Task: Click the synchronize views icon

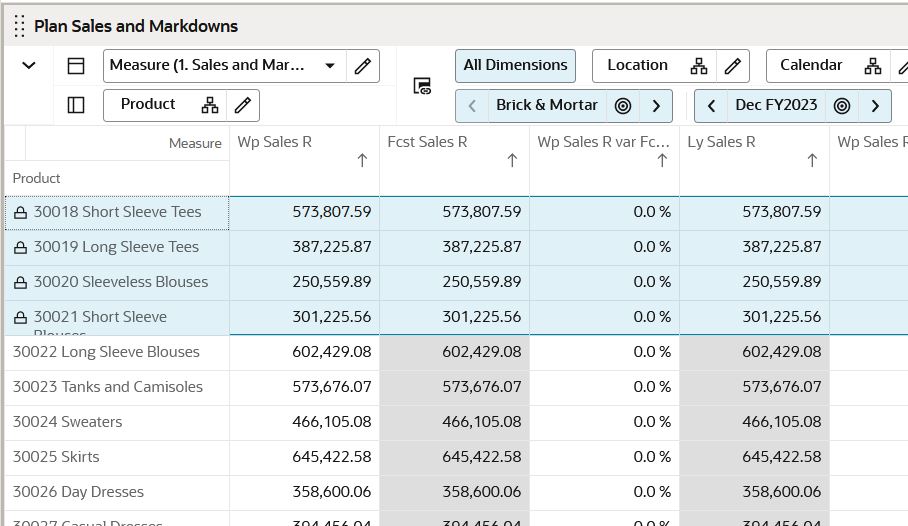Action: click(422, 86)
